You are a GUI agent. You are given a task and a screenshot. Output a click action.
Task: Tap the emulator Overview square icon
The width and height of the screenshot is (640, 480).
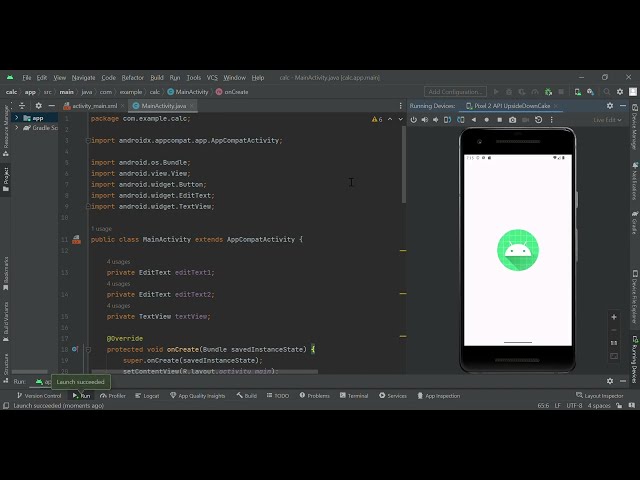click(500, 120)
